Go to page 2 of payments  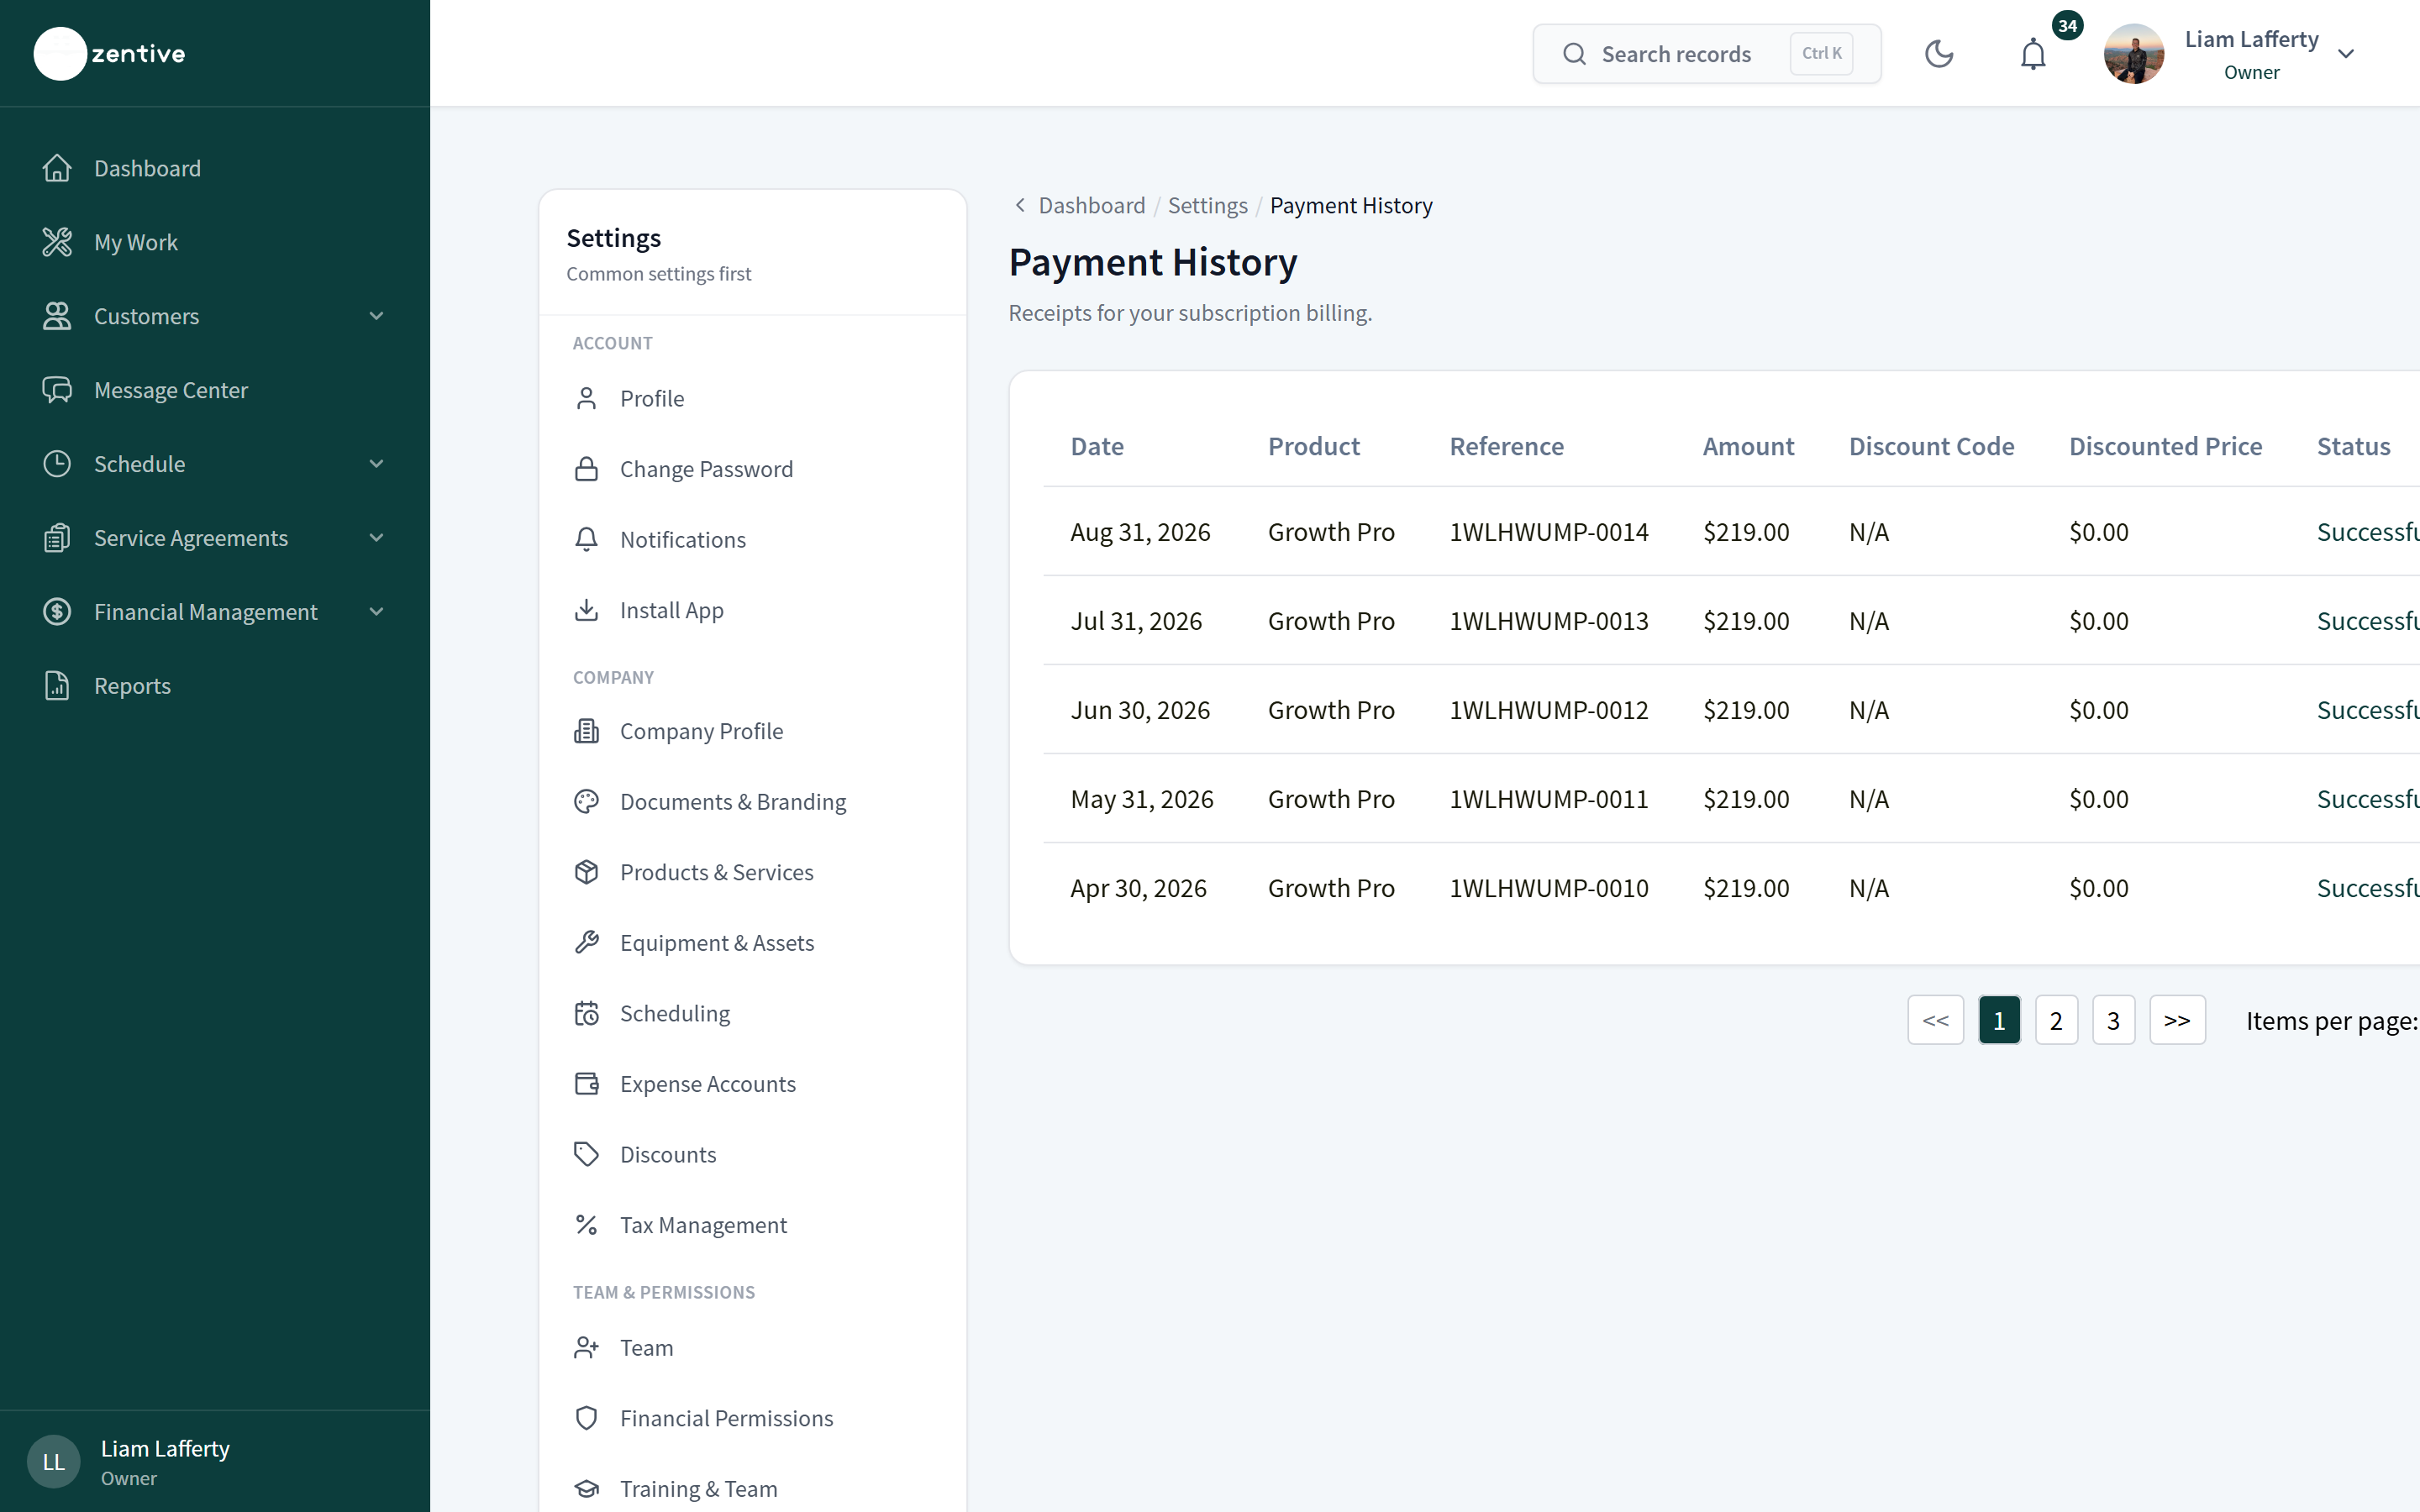coord(2056,1020)
